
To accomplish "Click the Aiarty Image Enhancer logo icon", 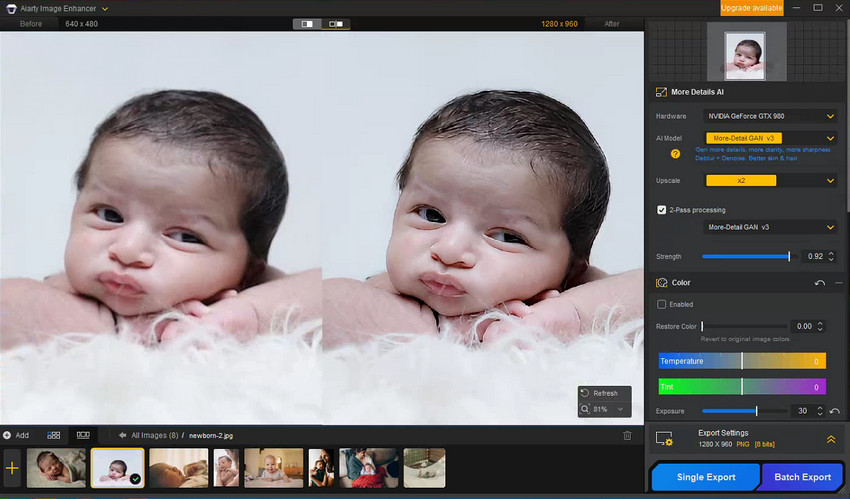I will coord(11,9).
